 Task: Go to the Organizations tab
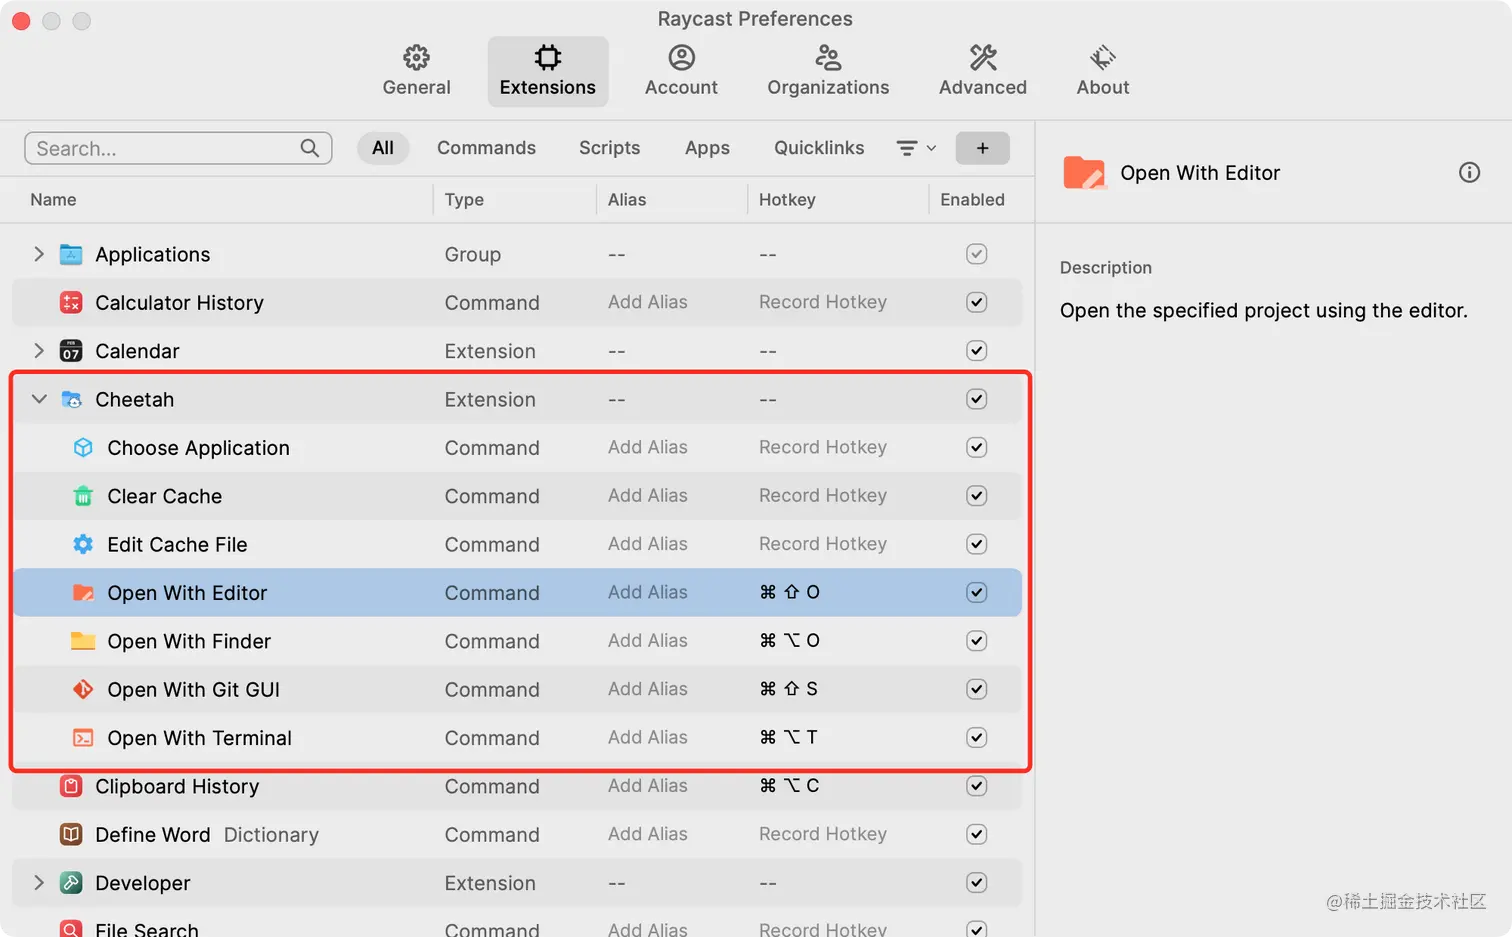pyautogui.click(x=828, y=71)
